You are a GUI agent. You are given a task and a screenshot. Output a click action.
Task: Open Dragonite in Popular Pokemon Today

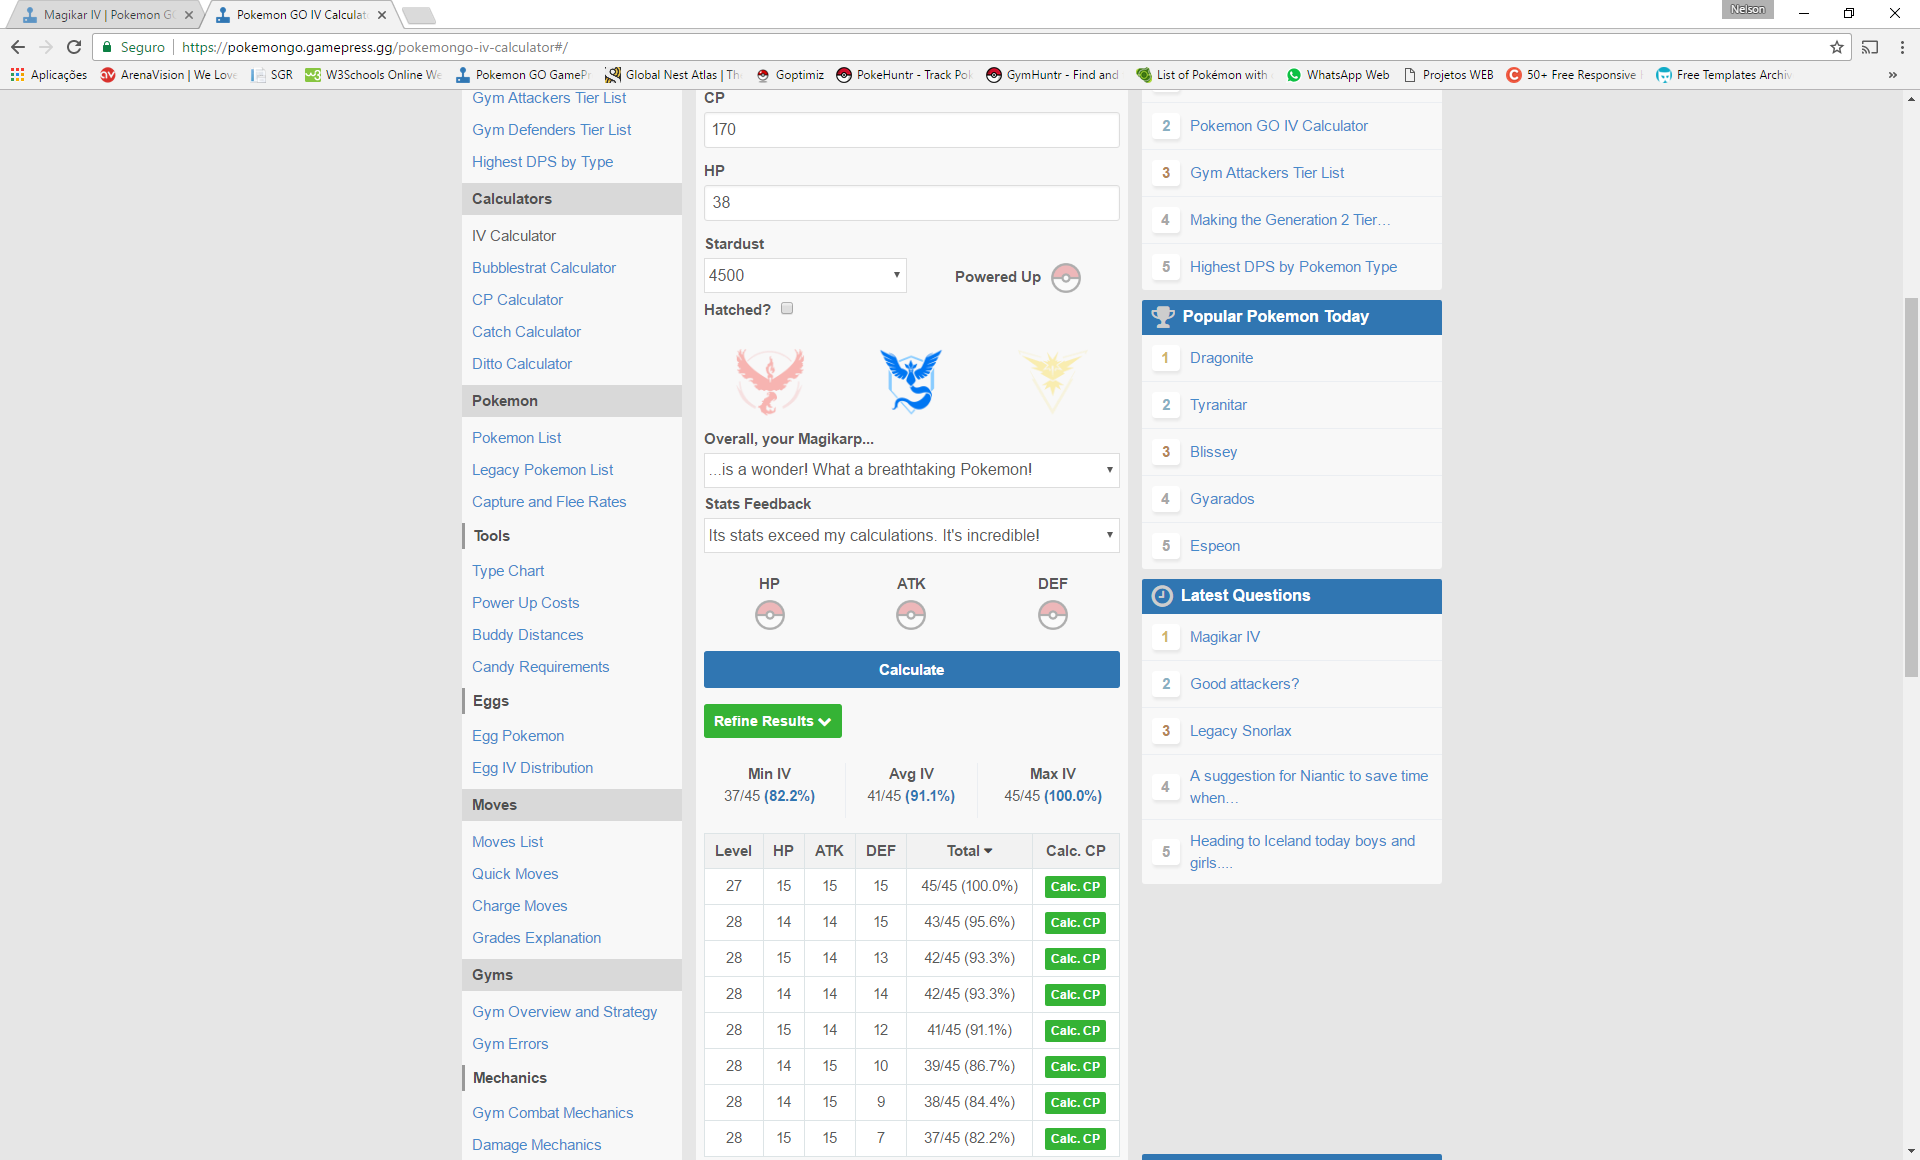click(x=1221, y=358)
